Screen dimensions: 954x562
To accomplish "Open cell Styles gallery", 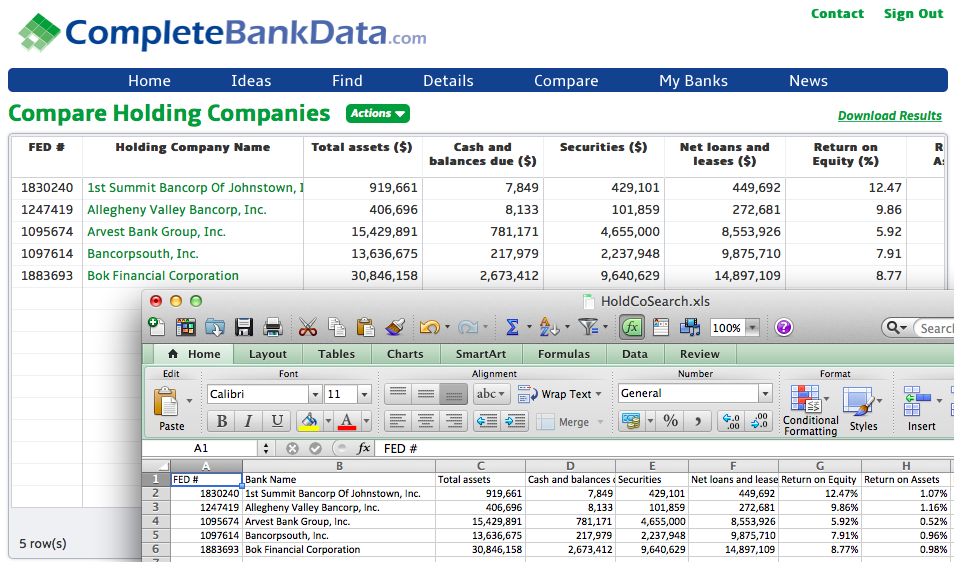I will click(x=863, y=410).
